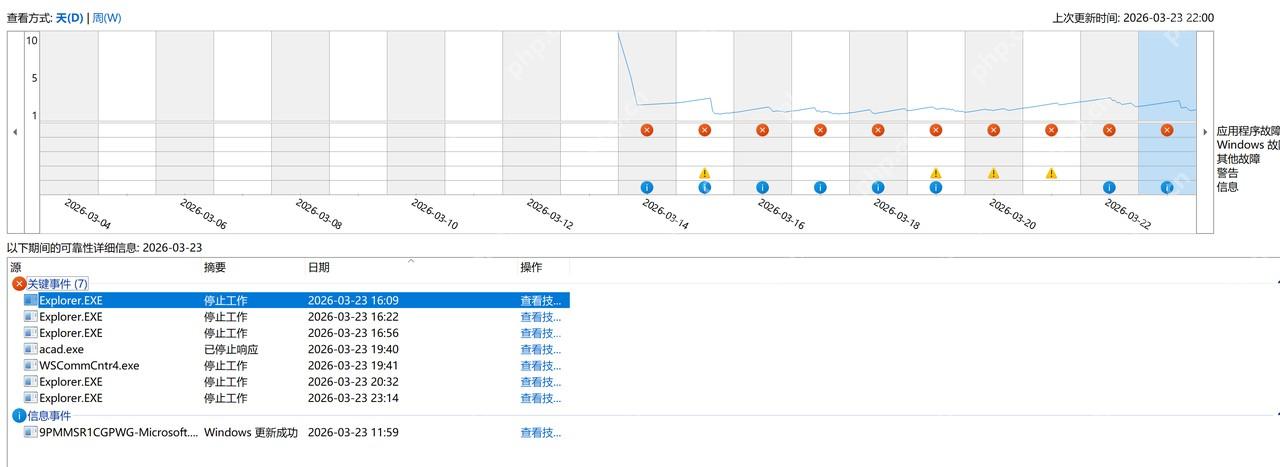Open 查看技... link for WSCommCntr4.exe
Viewport: 1280px width, 467px height.
540,365
